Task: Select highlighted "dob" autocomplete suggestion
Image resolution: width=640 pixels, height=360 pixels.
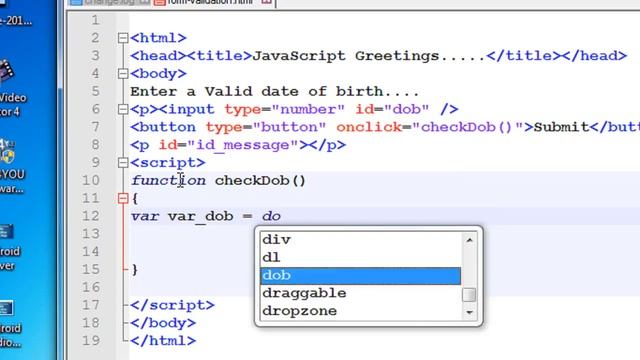Action: 360,276
